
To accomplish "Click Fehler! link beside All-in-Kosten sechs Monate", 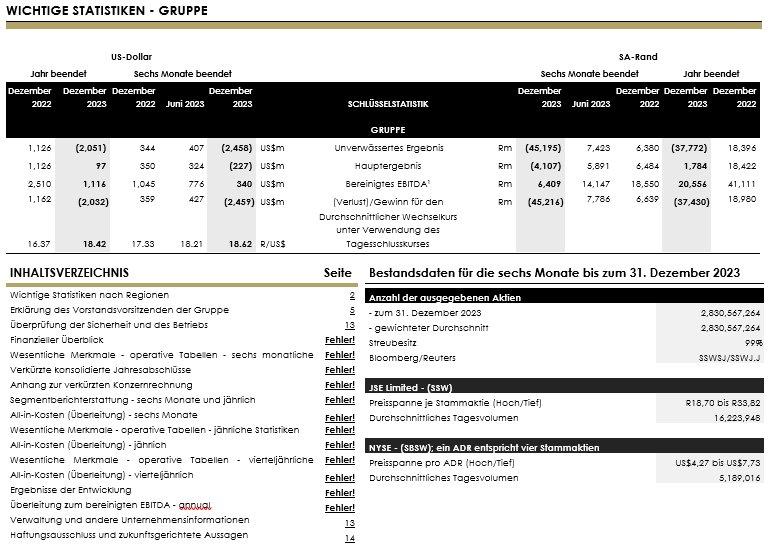I will coord(340,418).
